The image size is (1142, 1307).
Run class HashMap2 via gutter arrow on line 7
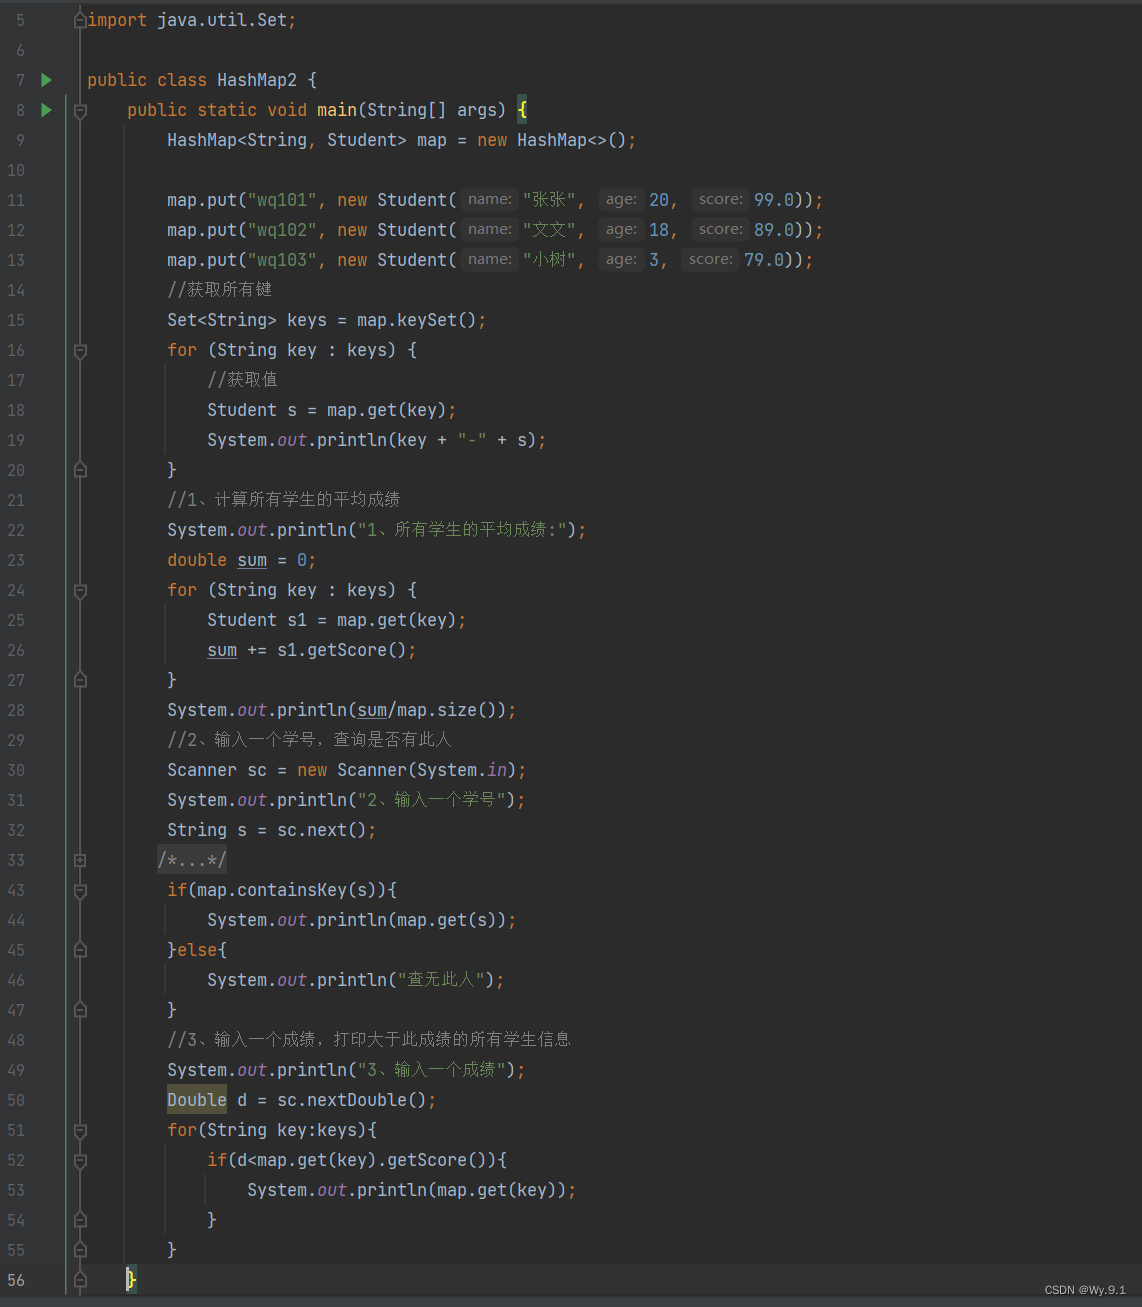pyautogui.click(x=46, y=80)
